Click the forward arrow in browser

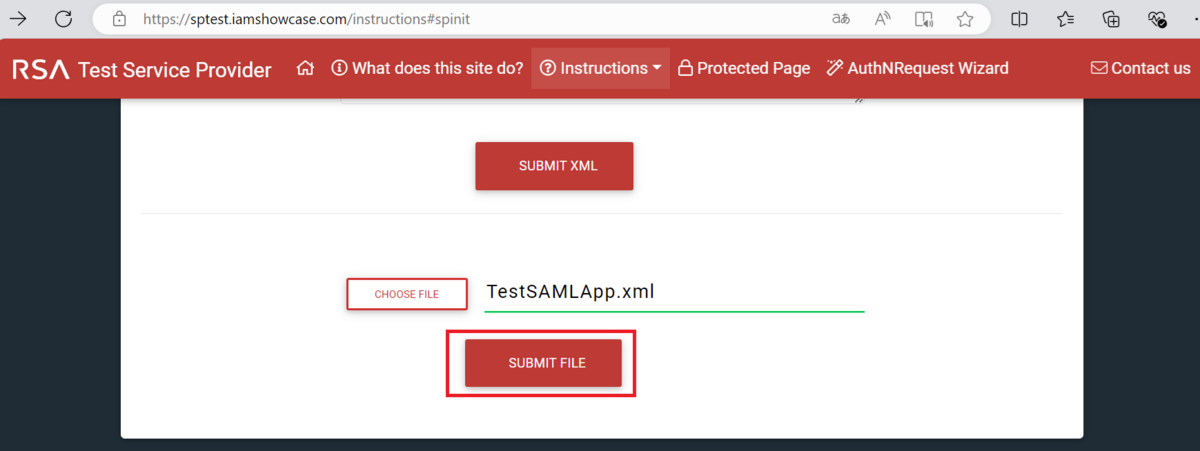[17, 18]
